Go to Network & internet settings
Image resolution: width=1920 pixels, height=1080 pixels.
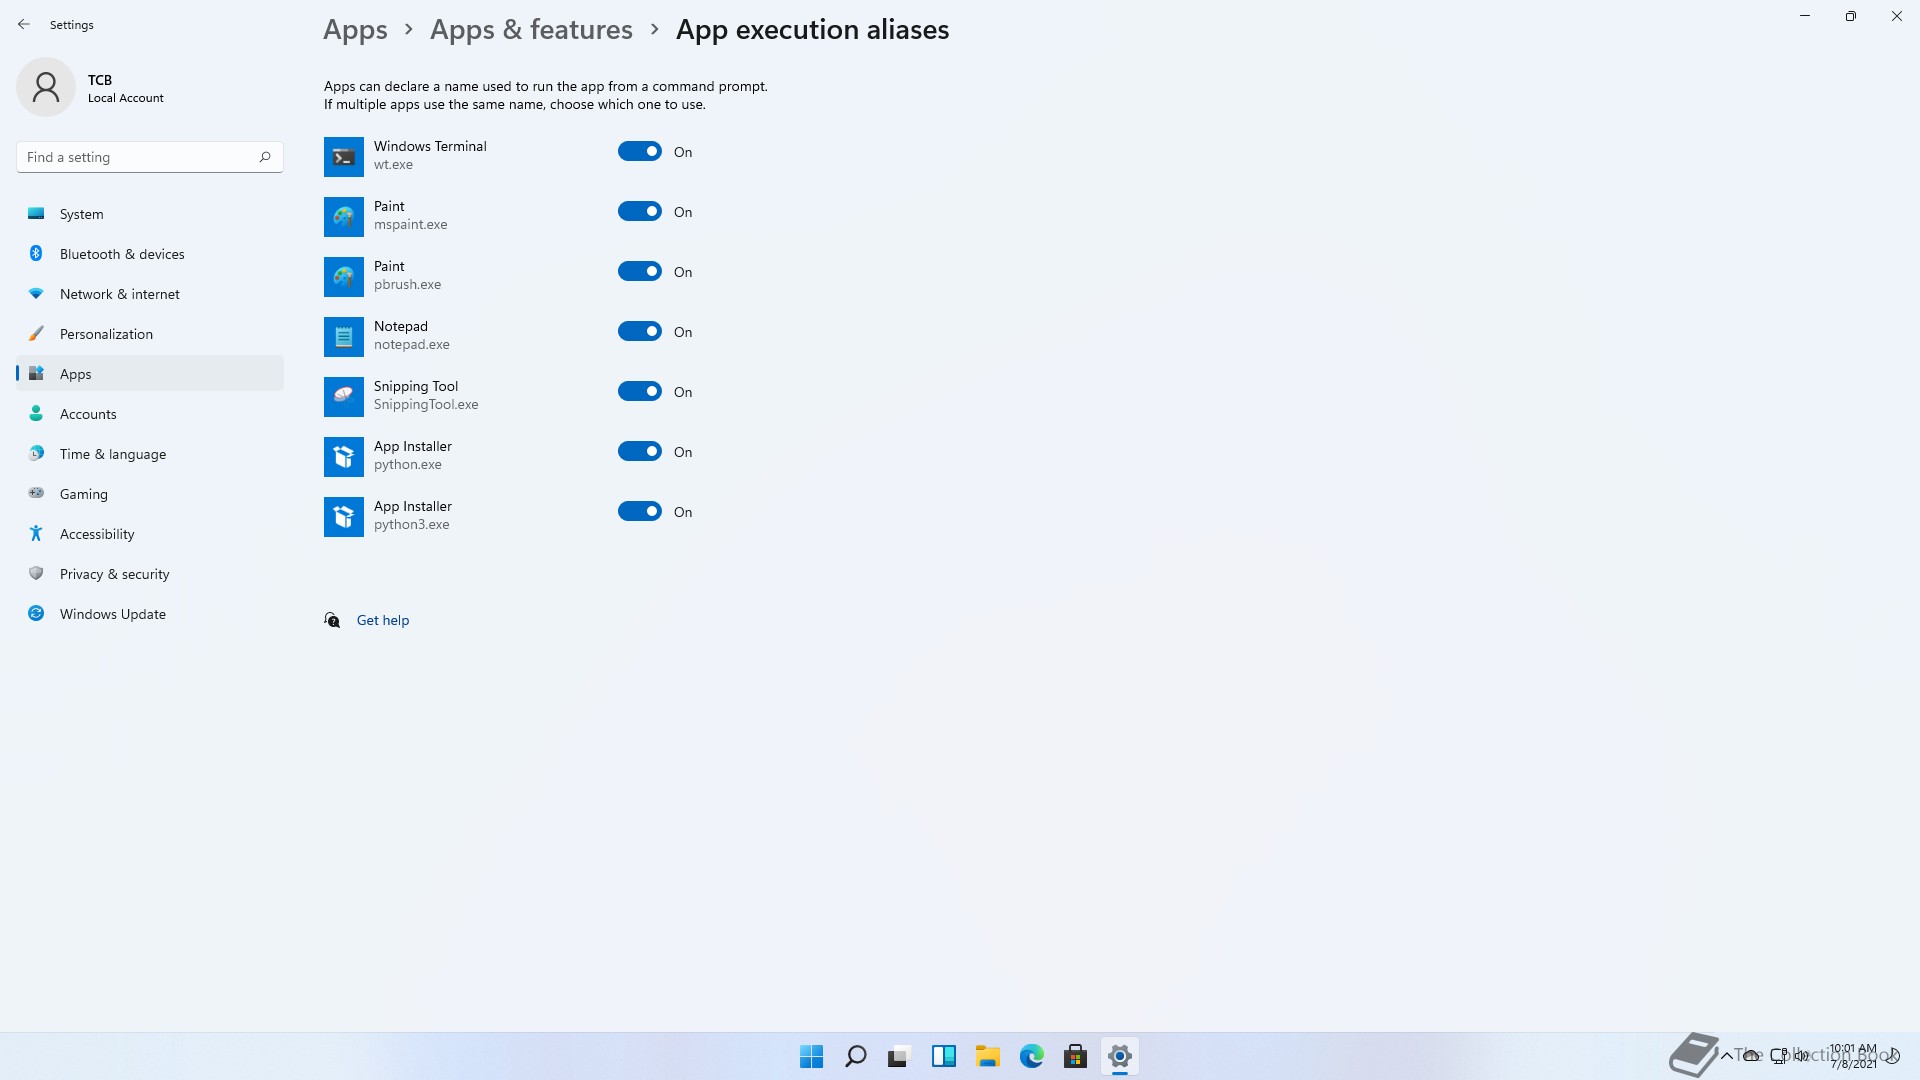point(150,293)
